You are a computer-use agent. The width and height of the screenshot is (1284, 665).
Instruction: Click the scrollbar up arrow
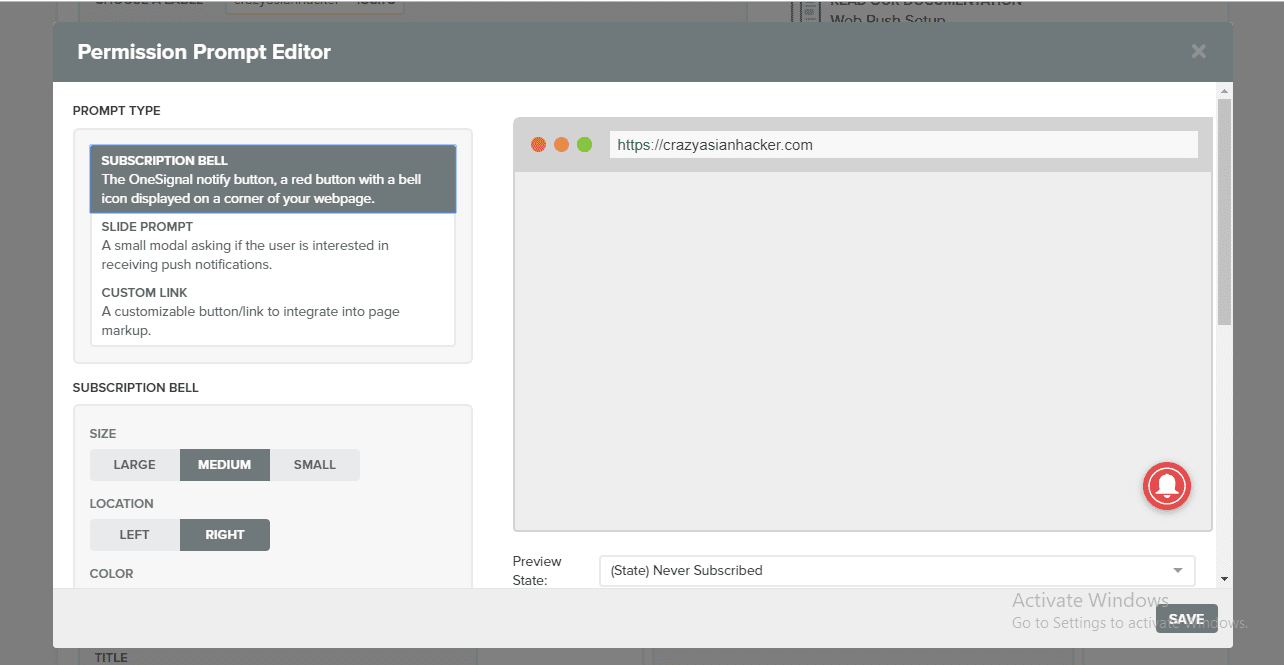[1222, 90]
